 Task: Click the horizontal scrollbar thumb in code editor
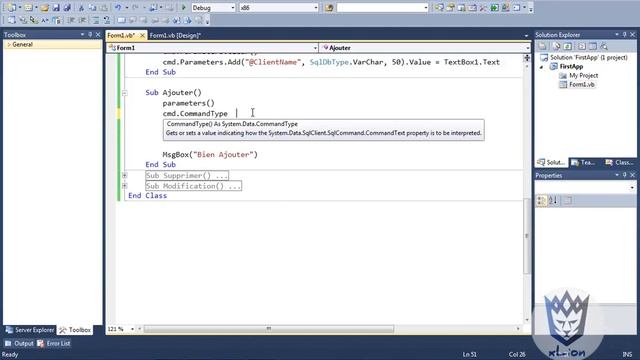(x=269, y=329)
